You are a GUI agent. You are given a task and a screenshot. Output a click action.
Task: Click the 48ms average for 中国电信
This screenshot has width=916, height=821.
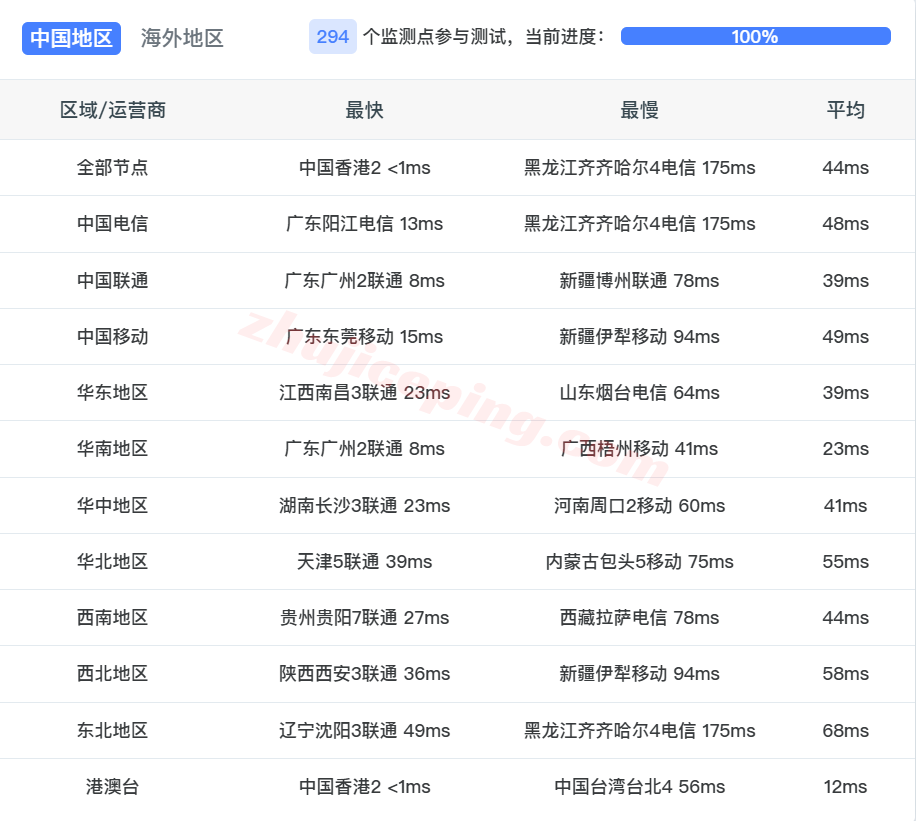(x=845, y=224)
